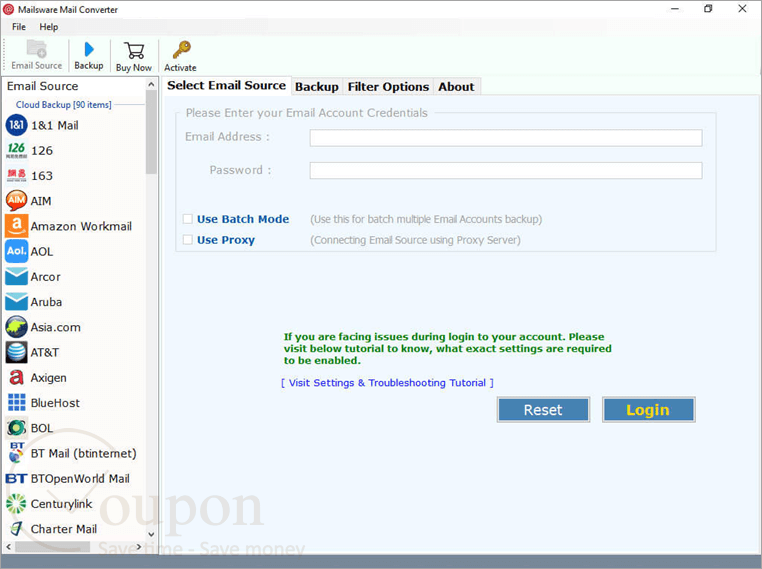This screenshot has height=569, width=762.
Task: Choose the BT Mail (btinternet) icon
Action: [17, 453]
